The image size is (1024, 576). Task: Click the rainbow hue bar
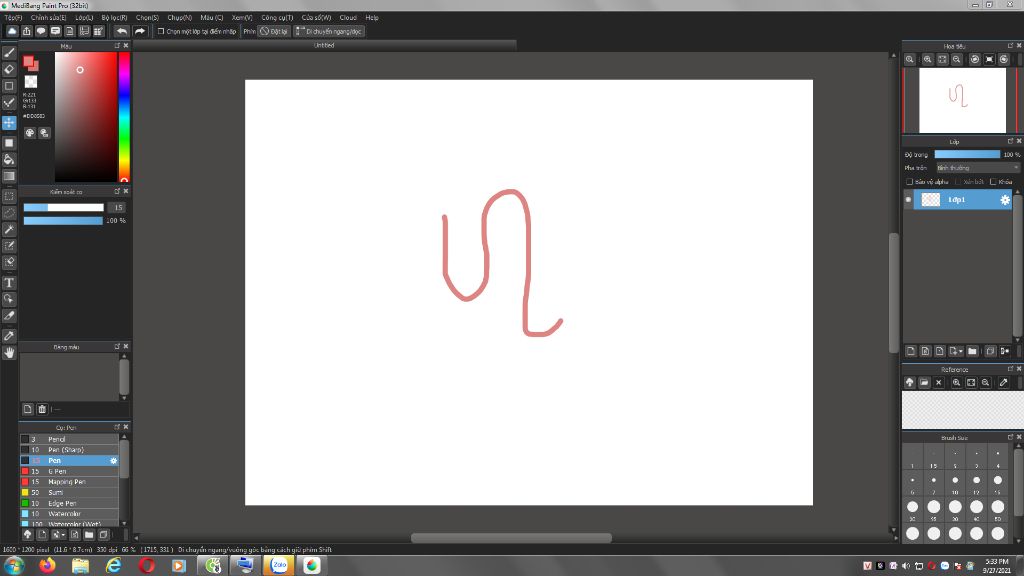coord(123,117)
